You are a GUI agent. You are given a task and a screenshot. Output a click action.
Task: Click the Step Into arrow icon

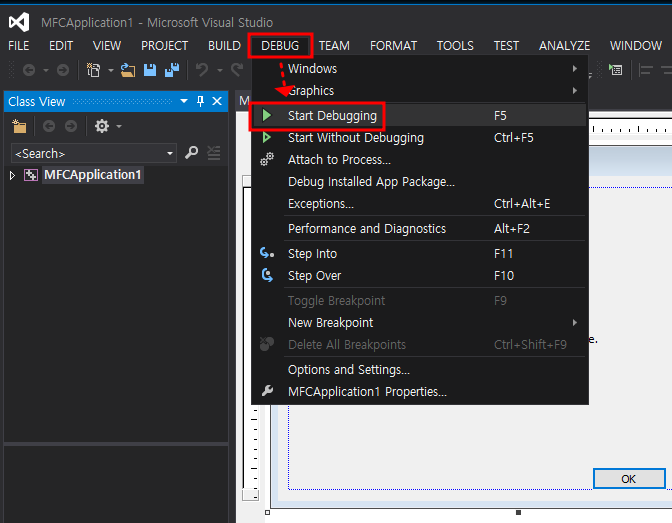coord(267,253)
